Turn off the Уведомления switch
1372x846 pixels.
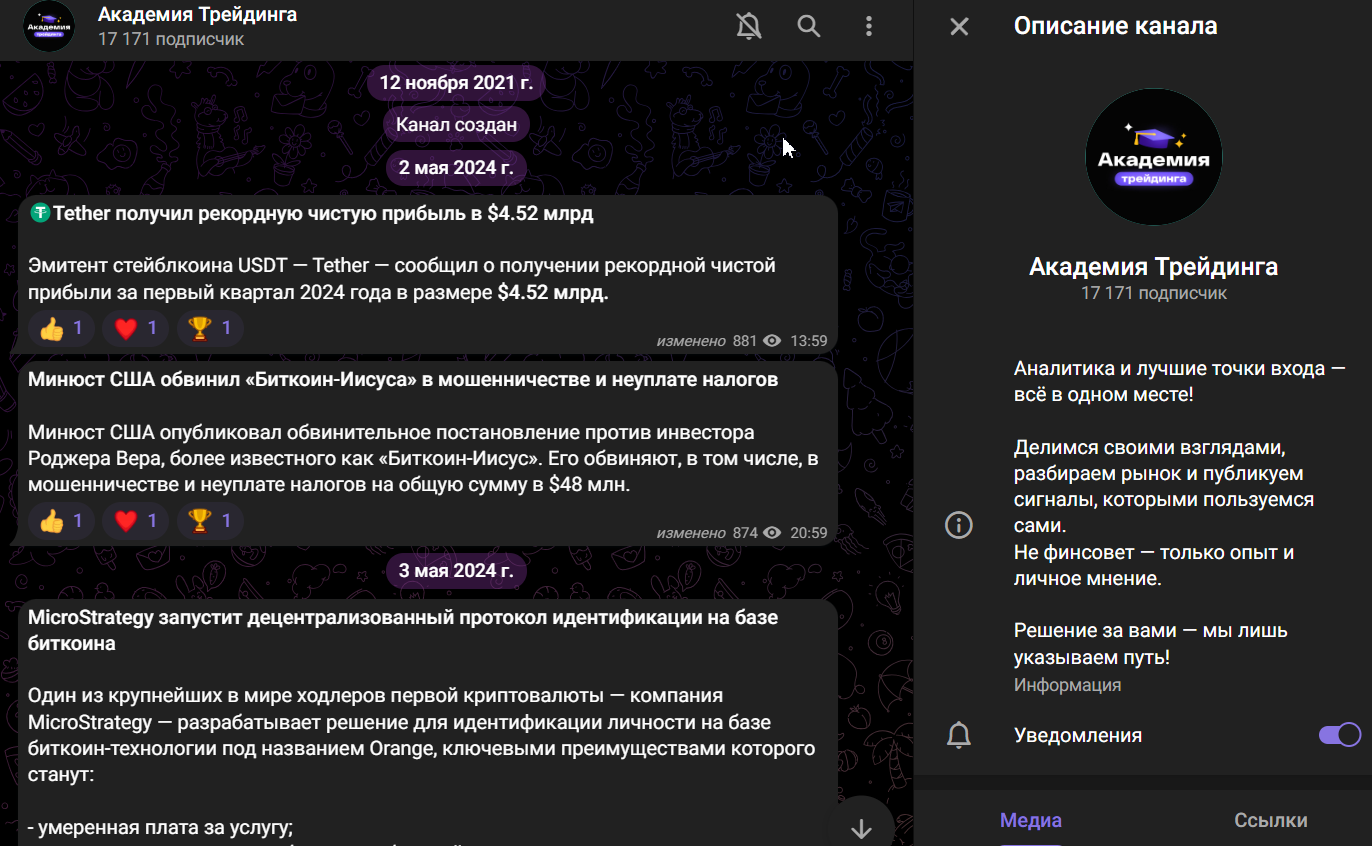(1340, 735)
